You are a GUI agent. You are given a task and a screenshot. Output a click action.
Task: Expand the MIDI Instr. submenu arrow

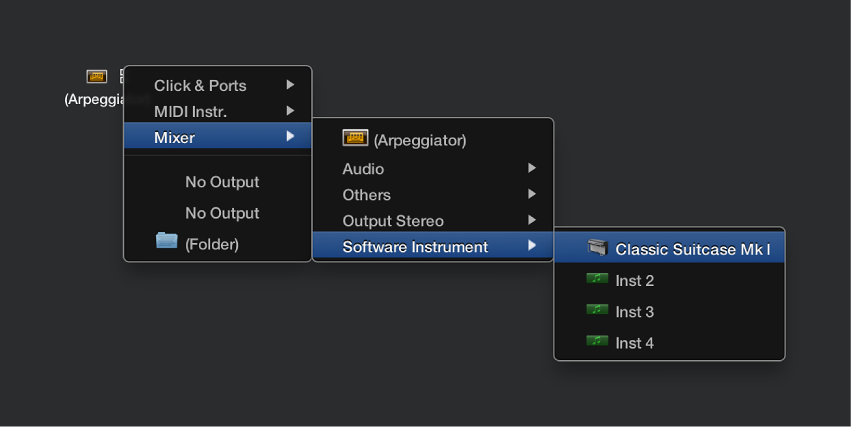click(x=290, y=111)
